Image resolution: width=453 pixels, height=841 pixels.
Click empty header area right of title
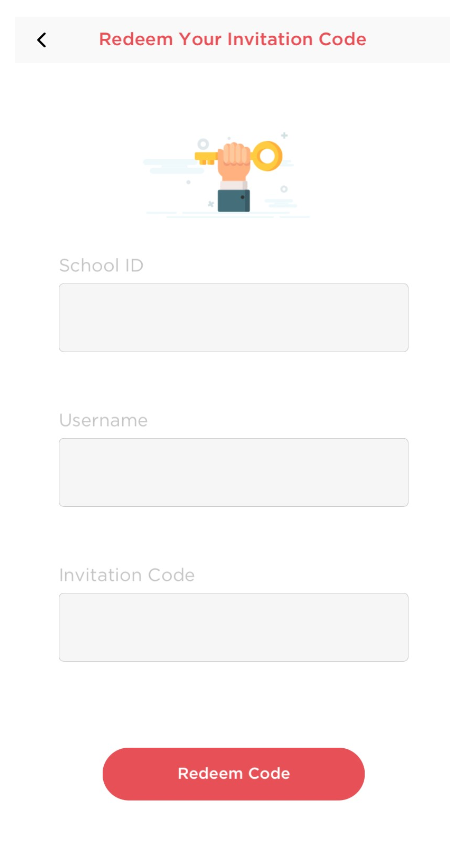coord(409,40)
